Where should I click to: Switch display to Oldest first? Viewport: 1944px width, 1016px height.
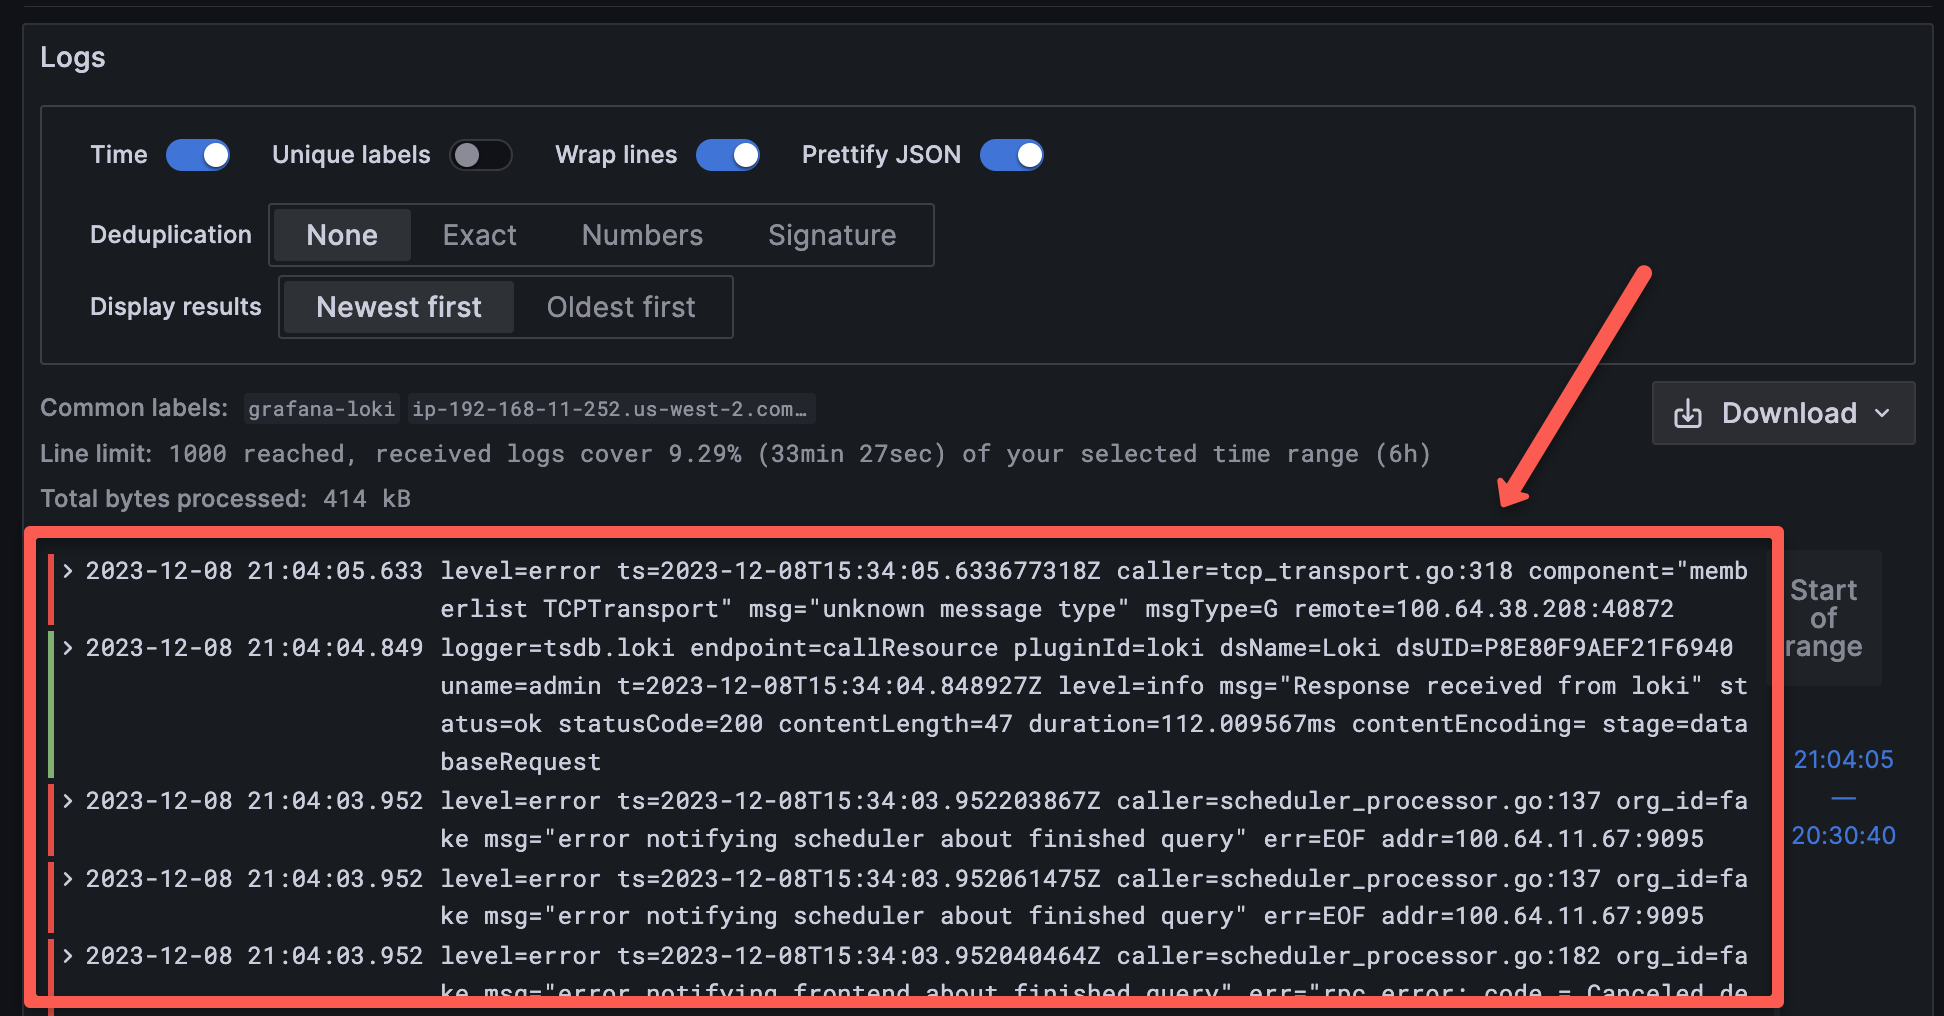(x=621, y=307)
